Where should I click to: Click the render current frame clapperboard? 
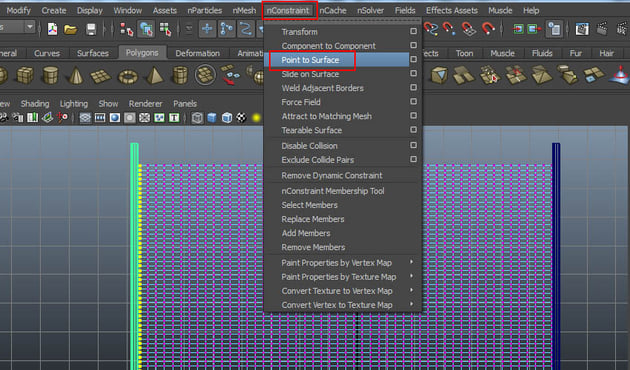click(602, 29)
